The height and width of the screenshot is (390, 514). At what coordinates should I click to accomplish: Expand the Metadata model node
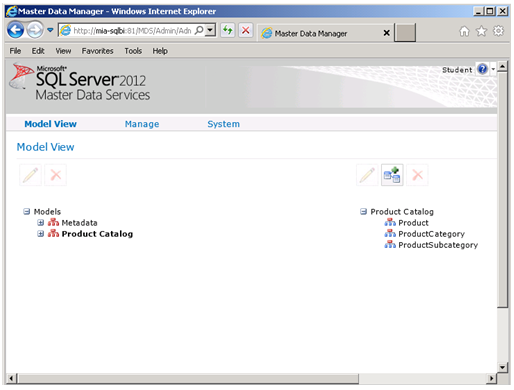coord(41,223)
